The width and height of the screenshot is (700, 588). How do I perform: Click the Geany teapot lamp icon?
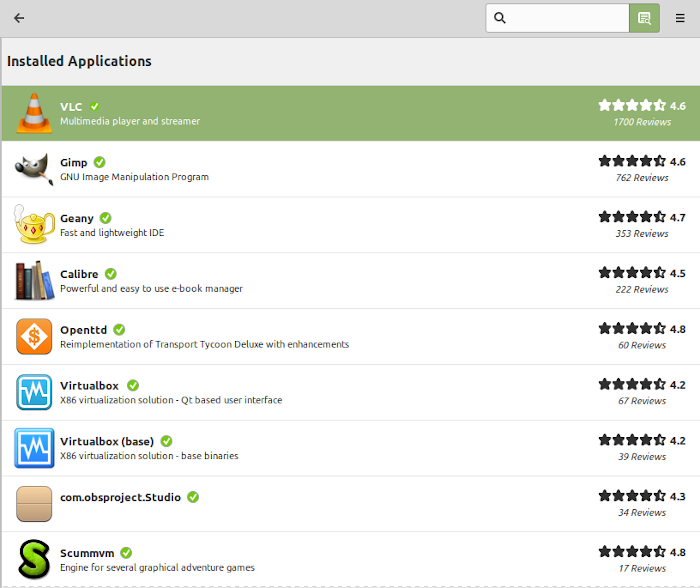pyautogui.click(x=33, y=225)
